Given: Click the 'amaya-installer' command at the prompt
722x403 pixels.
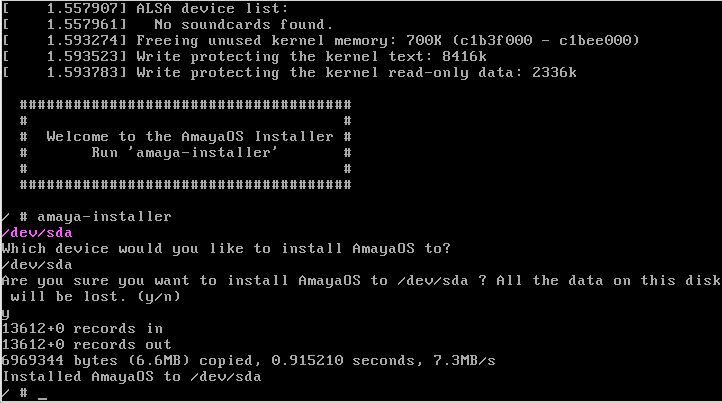Looking at the screenshot, I should 105,216.
